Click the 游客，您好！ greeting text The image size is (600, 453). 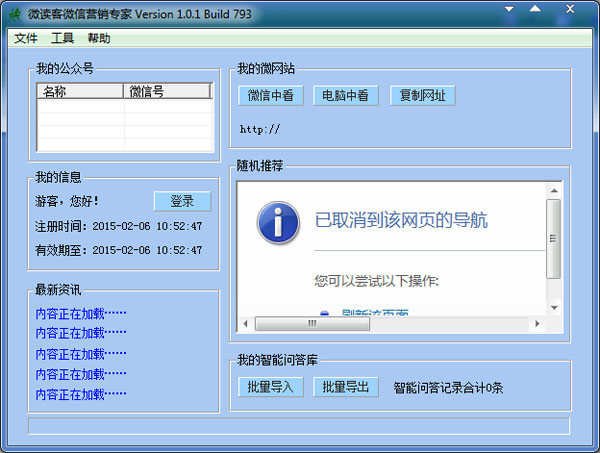pyautogui.click(x=67, y=201)
